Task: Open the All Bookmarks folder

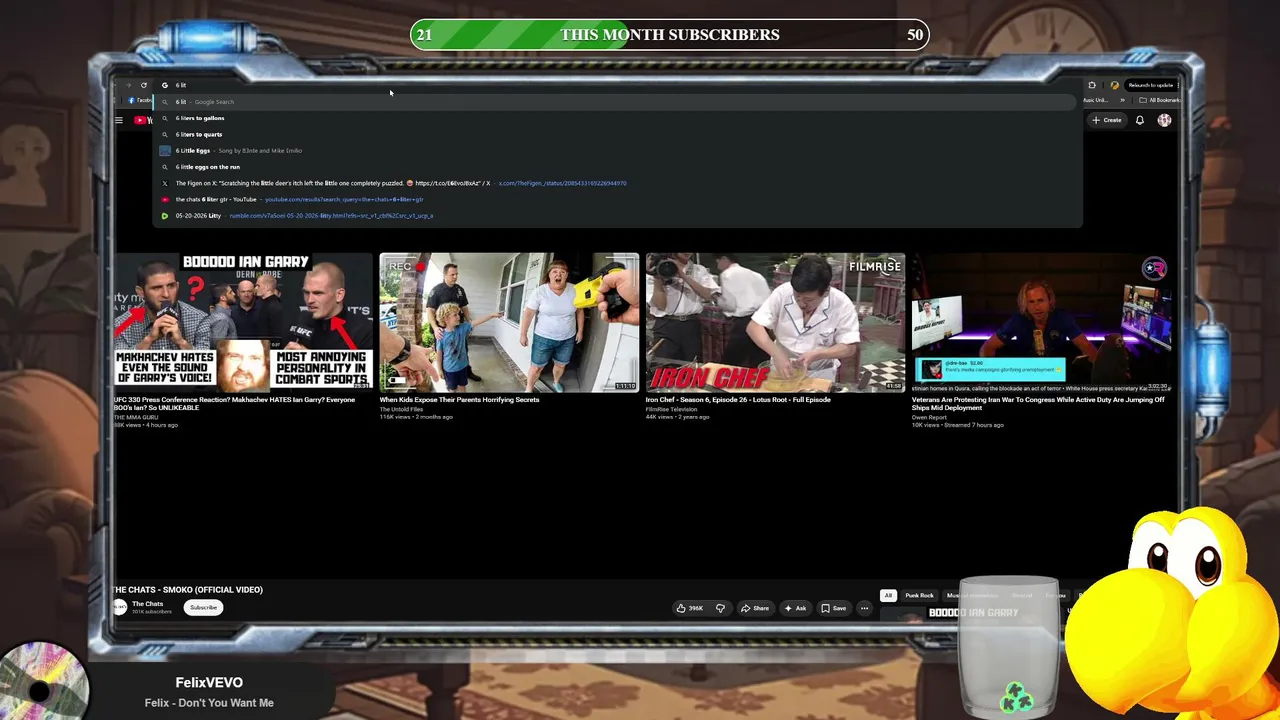Action: pos(1159,100)
